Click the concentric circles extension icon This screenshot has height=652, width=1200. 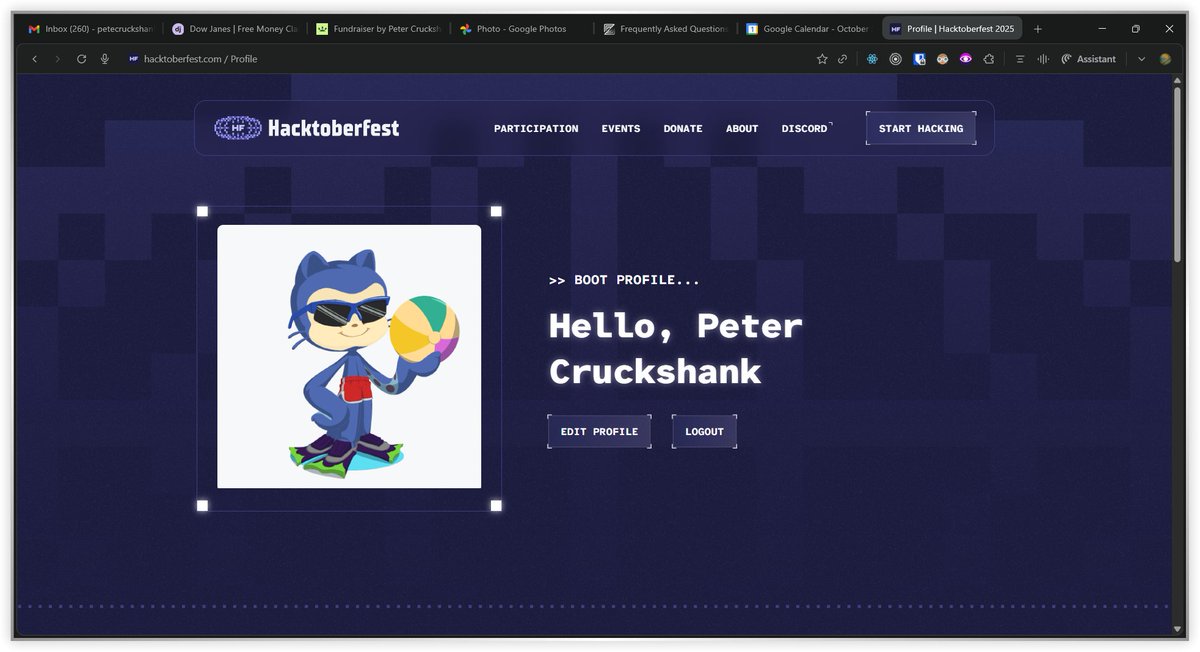[x=895, y=59]
